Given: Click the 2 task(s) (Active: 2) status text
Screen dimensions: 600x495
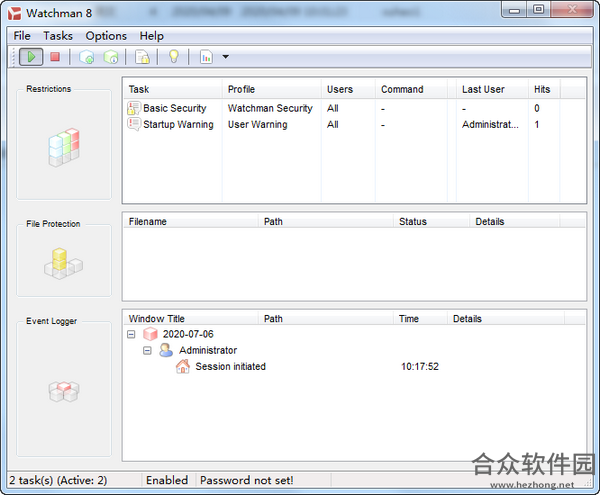Looking at the screenshot, I should (x=58, y=480).
